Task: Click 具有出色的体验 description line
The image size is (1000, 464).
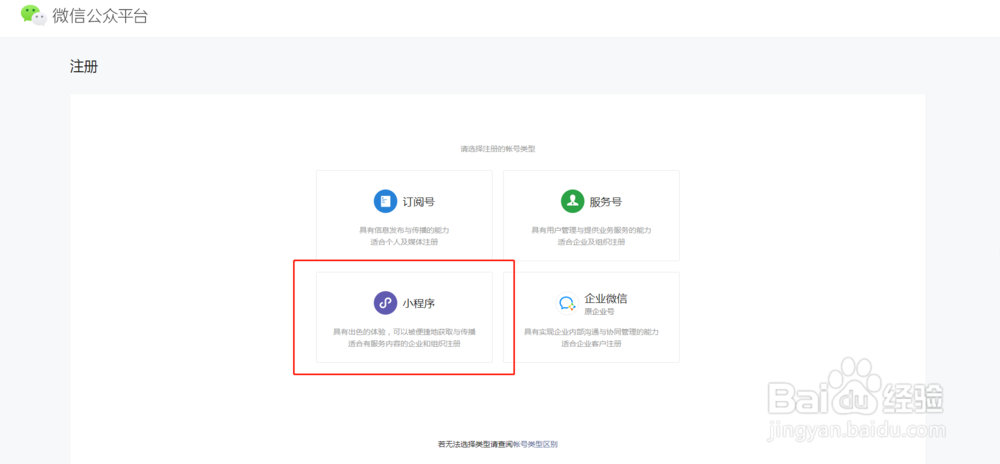Action: coord(404,332)
